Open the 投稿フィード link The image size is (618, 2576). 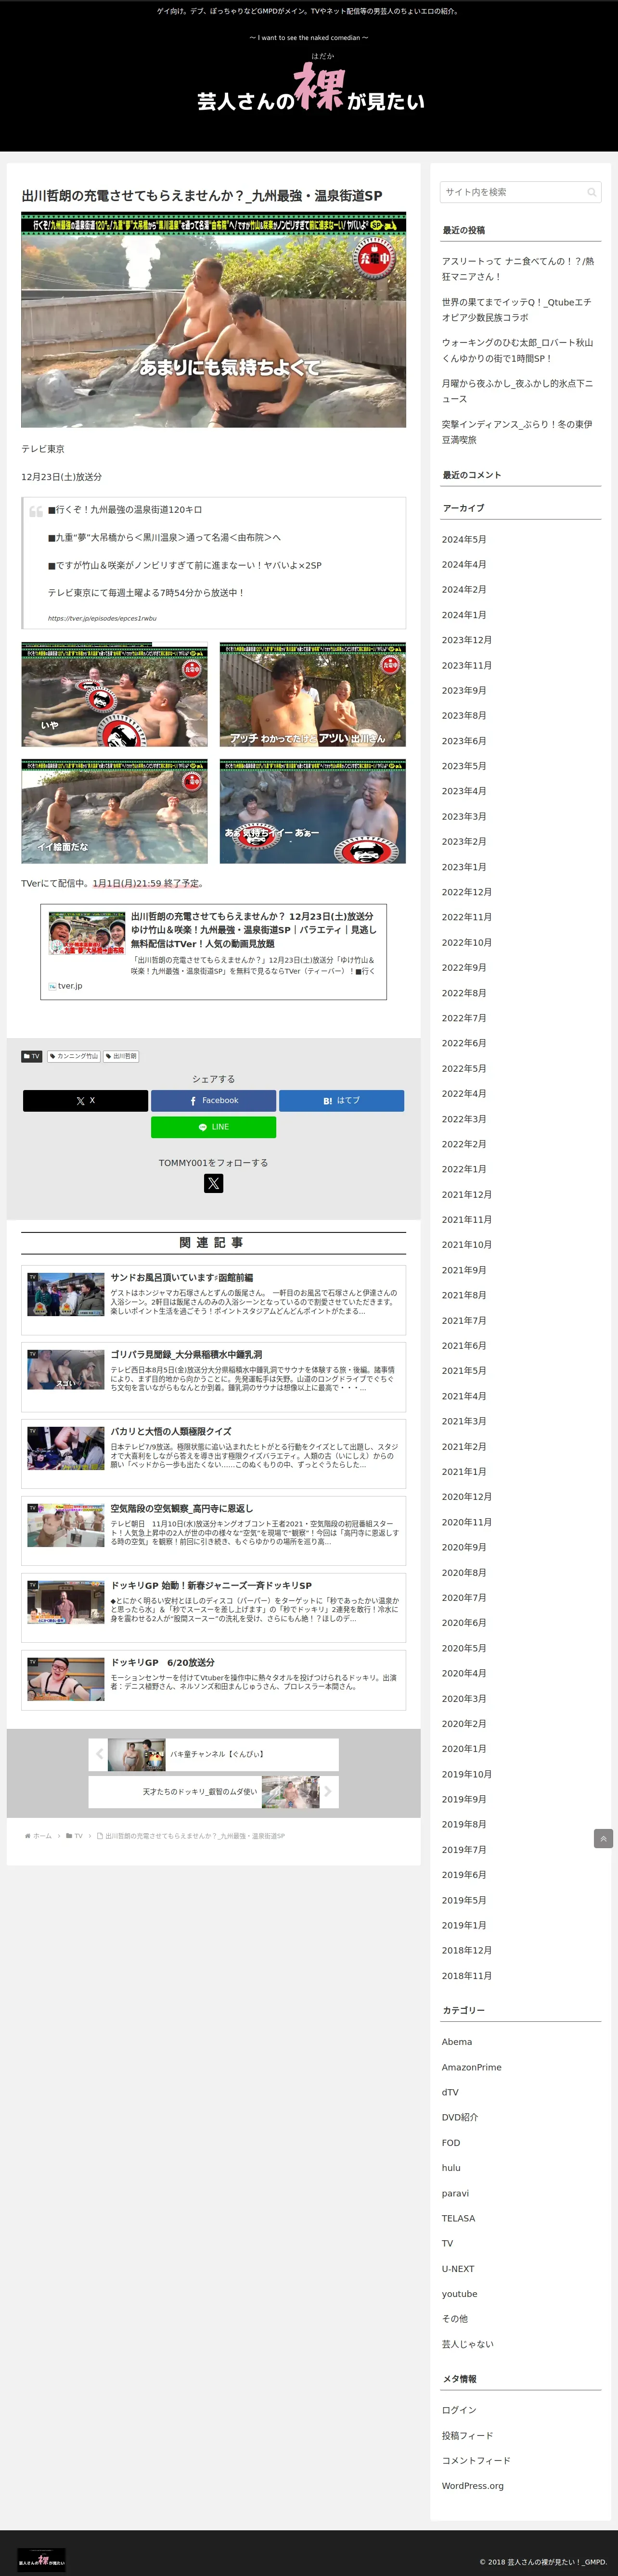467,2436
